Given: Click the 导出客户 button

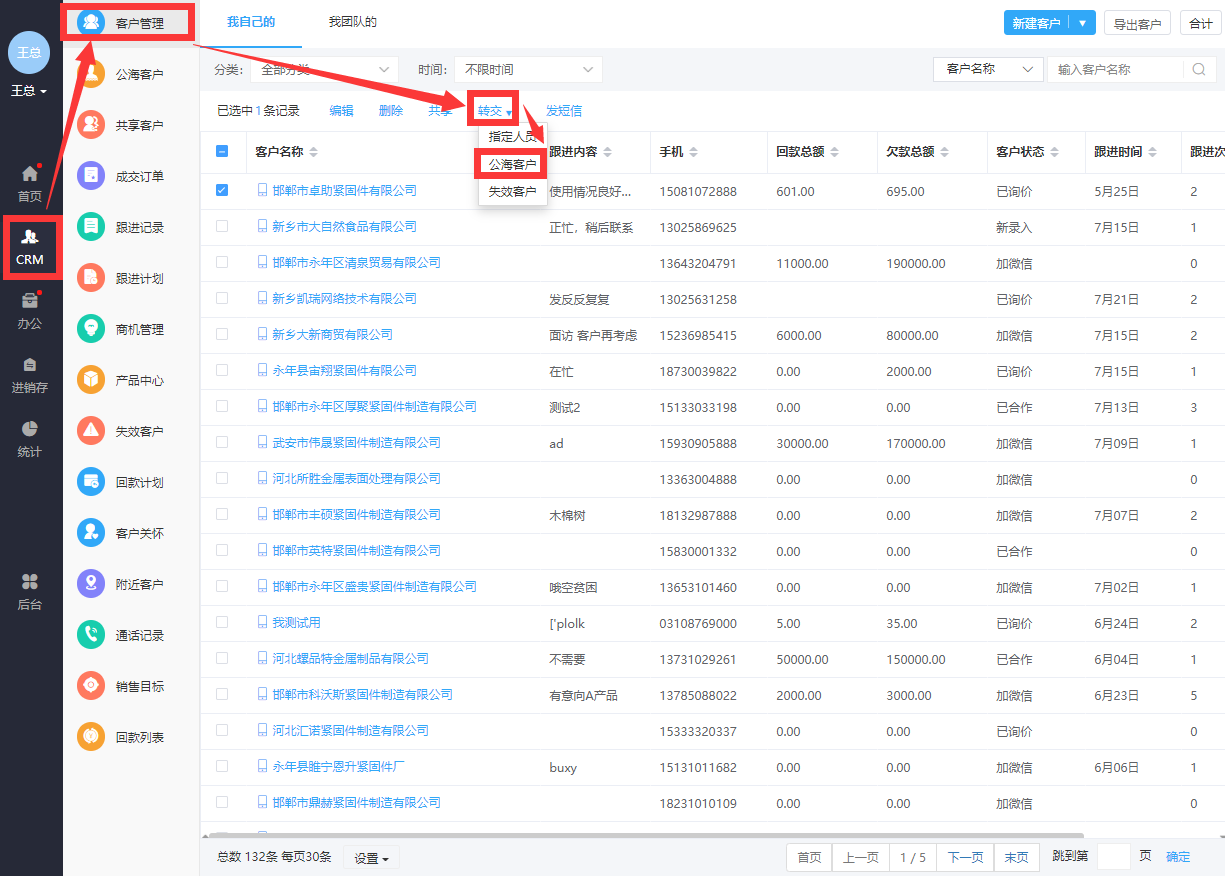Looking at the screenshot, I should 1138,24.
